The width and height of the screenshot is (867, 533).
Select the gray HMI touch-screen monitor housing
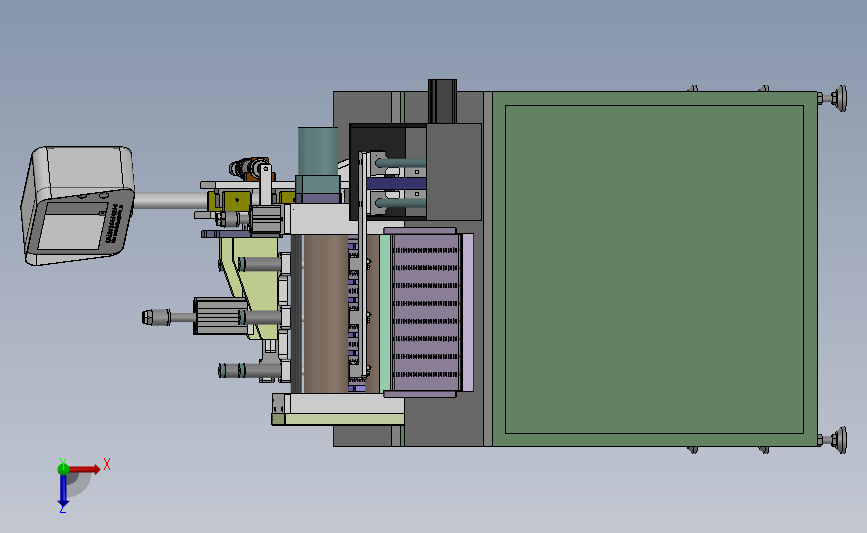point(77,205)
